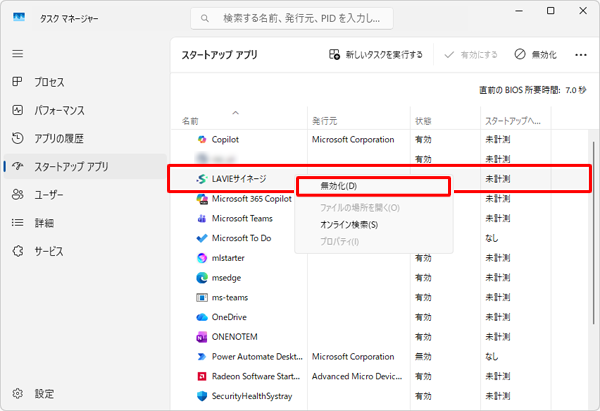Click the ユーザー people icon

[x=18, y=194]
